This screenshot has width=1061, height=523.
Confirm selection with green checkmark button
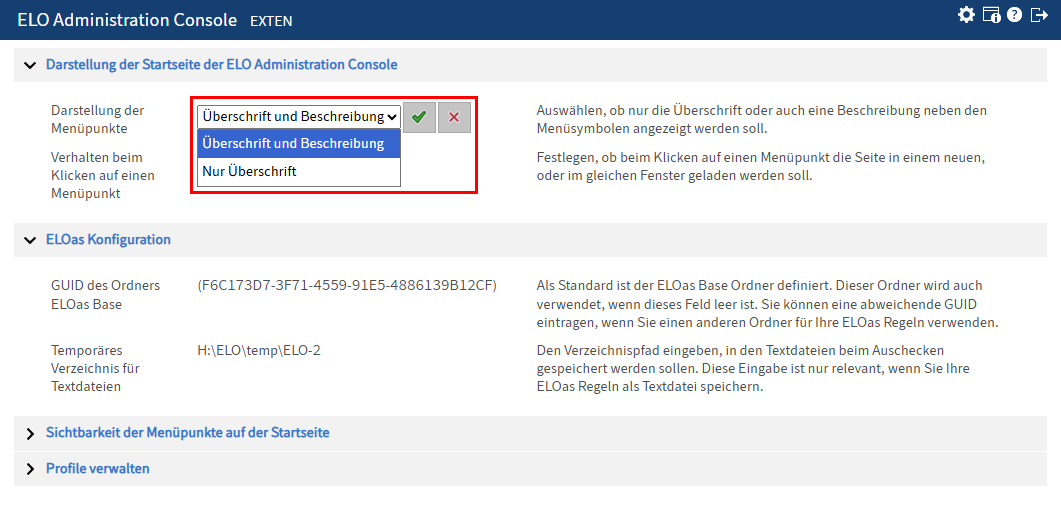420,118
